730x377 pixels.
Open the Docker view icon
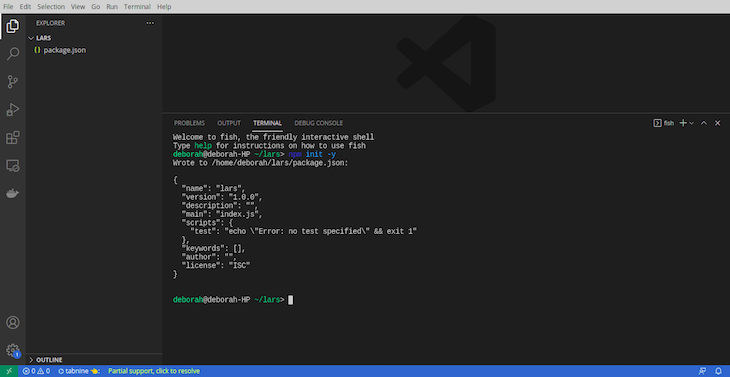coord(13,193)
